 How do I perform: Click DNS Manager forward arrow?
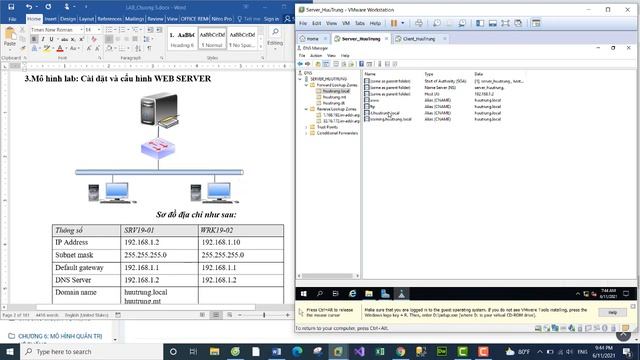point(307,64)
